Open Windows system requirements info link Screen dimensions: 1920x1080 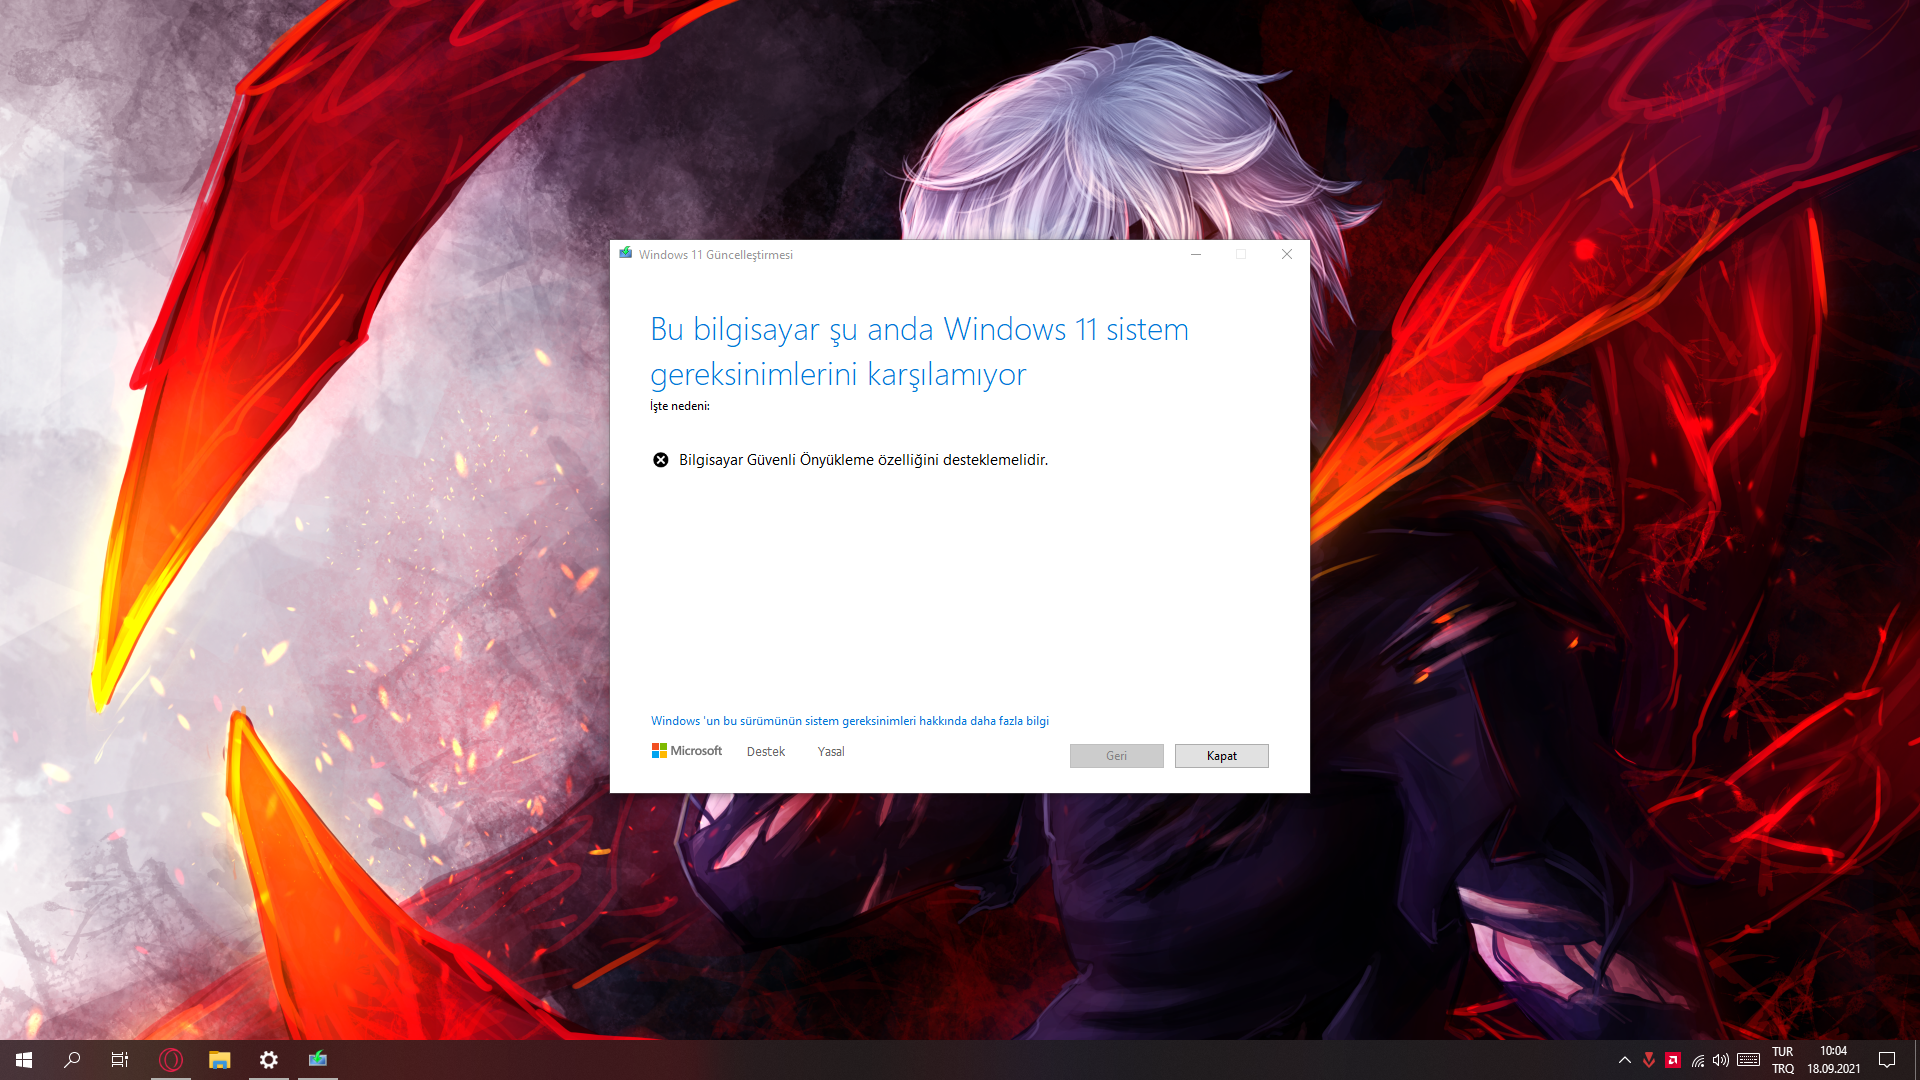849,721
